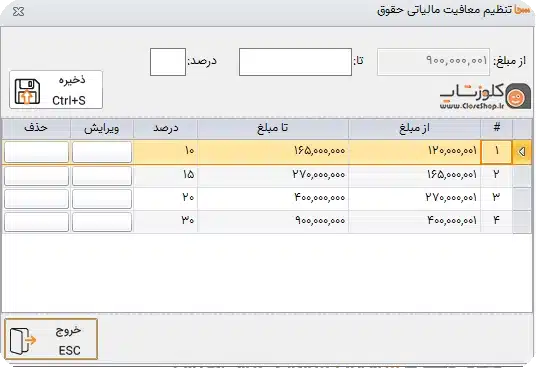536x368 pixels.
Task: Click the خروج ESC exit button
Action: pos(51,339)
